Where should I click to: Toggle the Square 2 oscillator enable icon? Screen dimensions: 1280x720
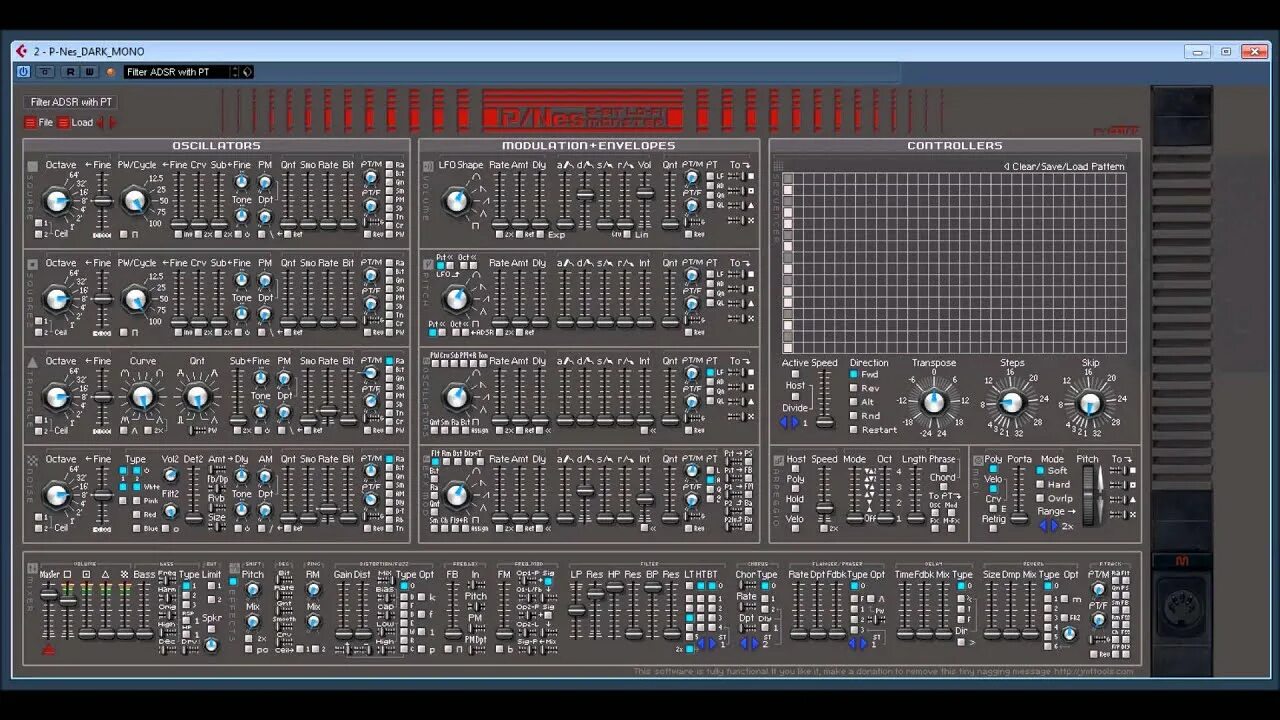(33, 264)
